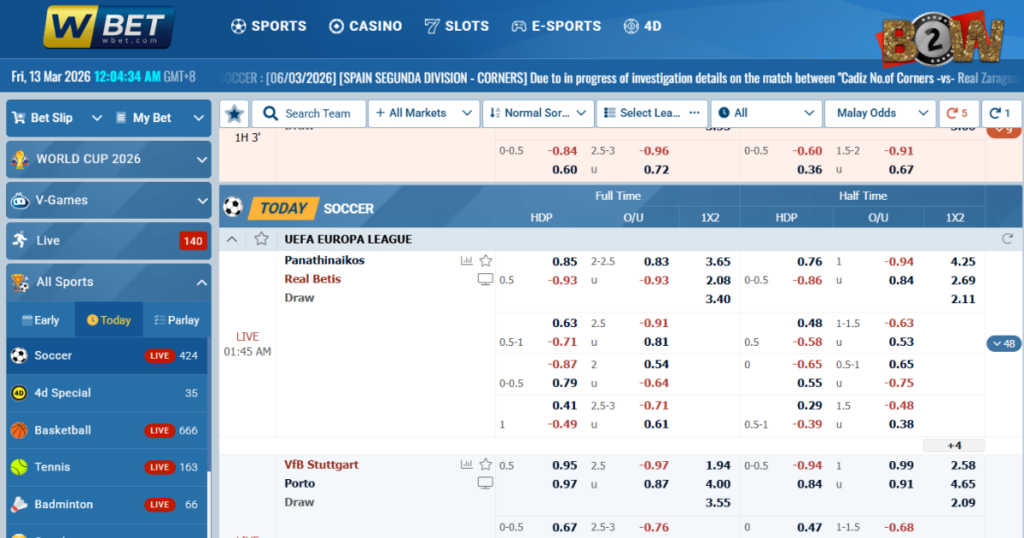Open stats chart for Panathinaikos match
This screenshot has width=1024, height=538.
click(x=466, y=261)
